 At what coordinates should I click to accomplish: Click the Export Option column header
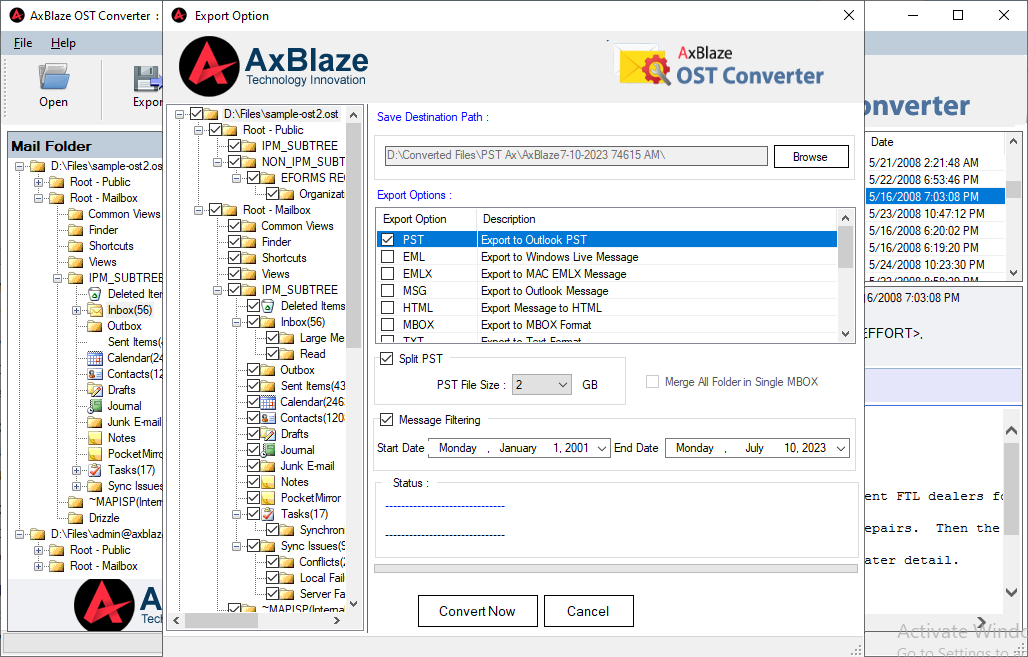click(x=426, y=219)
